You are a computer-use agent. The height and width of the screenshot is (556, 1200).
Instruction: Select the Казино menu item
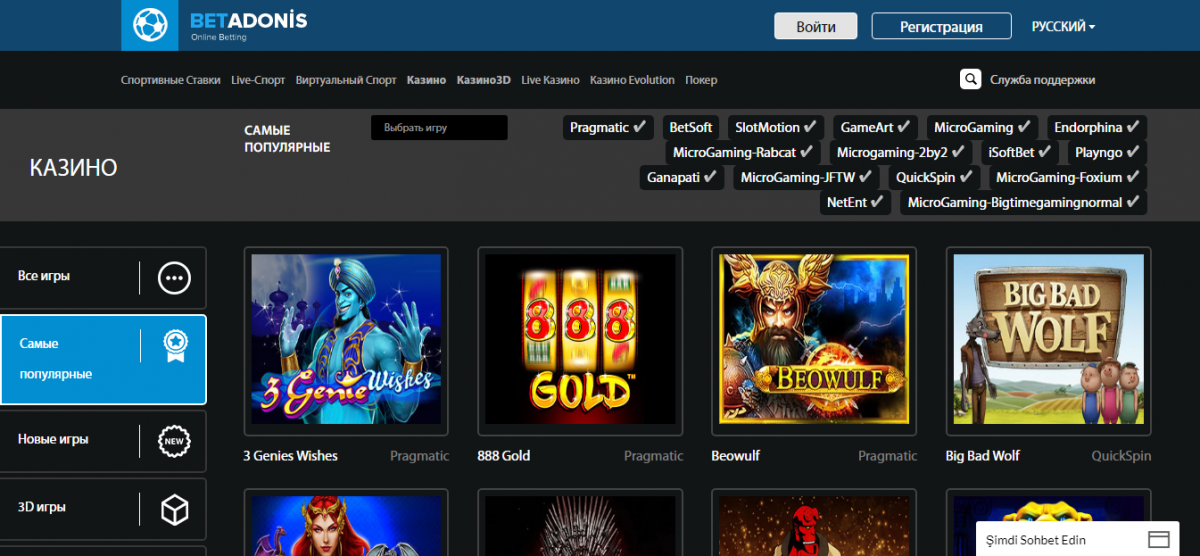pos(427,80)
